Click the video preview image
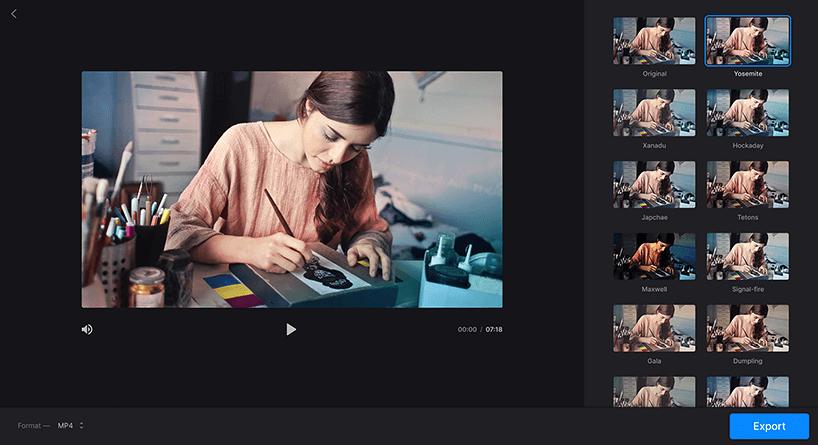The width and height of the screenshot is (818, 445). click(292, 189)
